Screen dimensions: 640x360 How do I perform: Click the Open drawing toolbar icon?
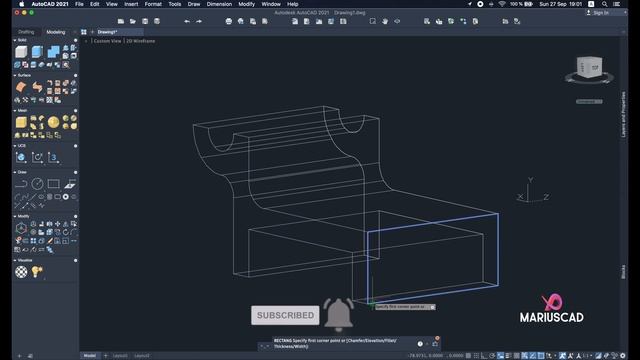coord(133,21)
